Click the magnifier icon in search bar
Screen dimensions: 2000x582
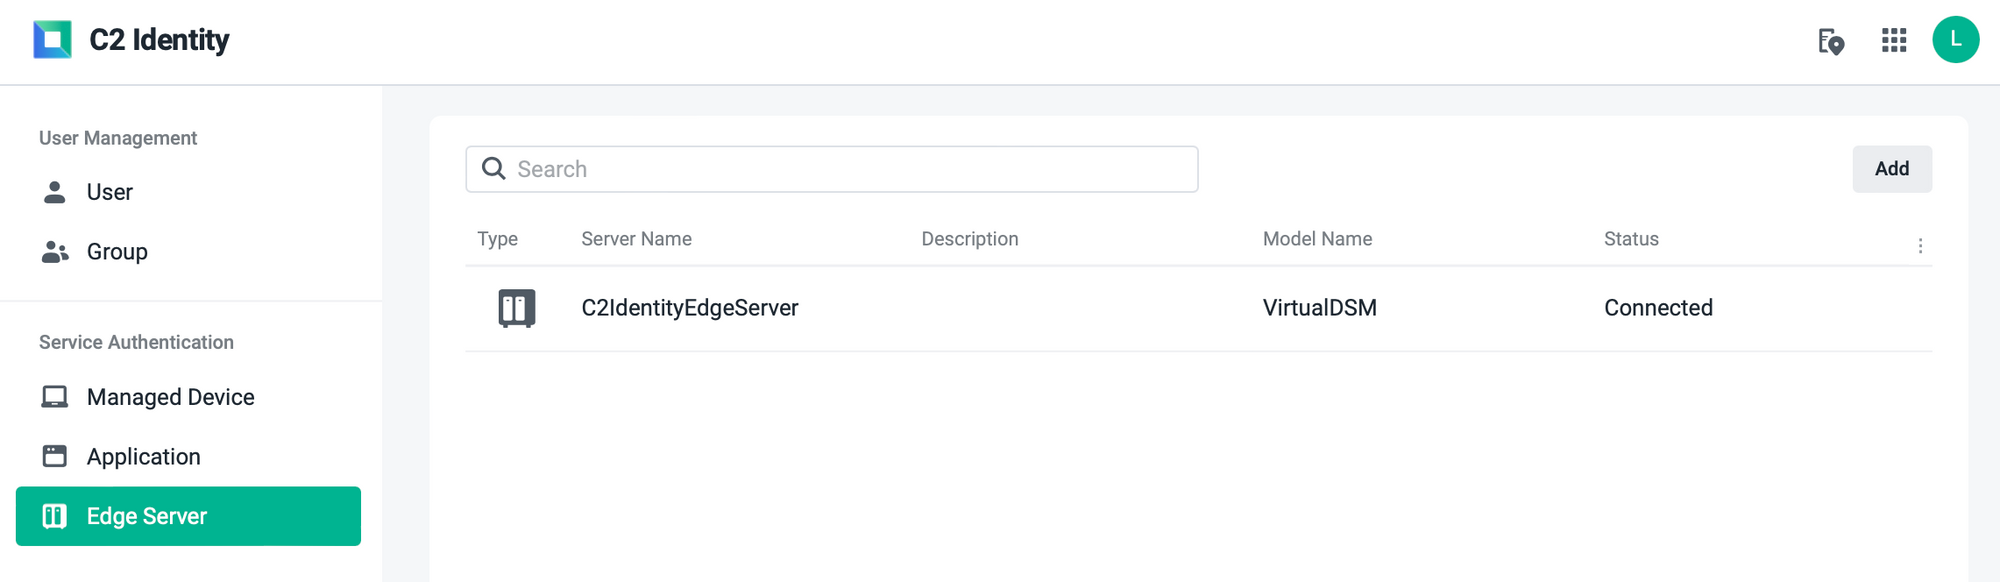click(x=494, y=169)
